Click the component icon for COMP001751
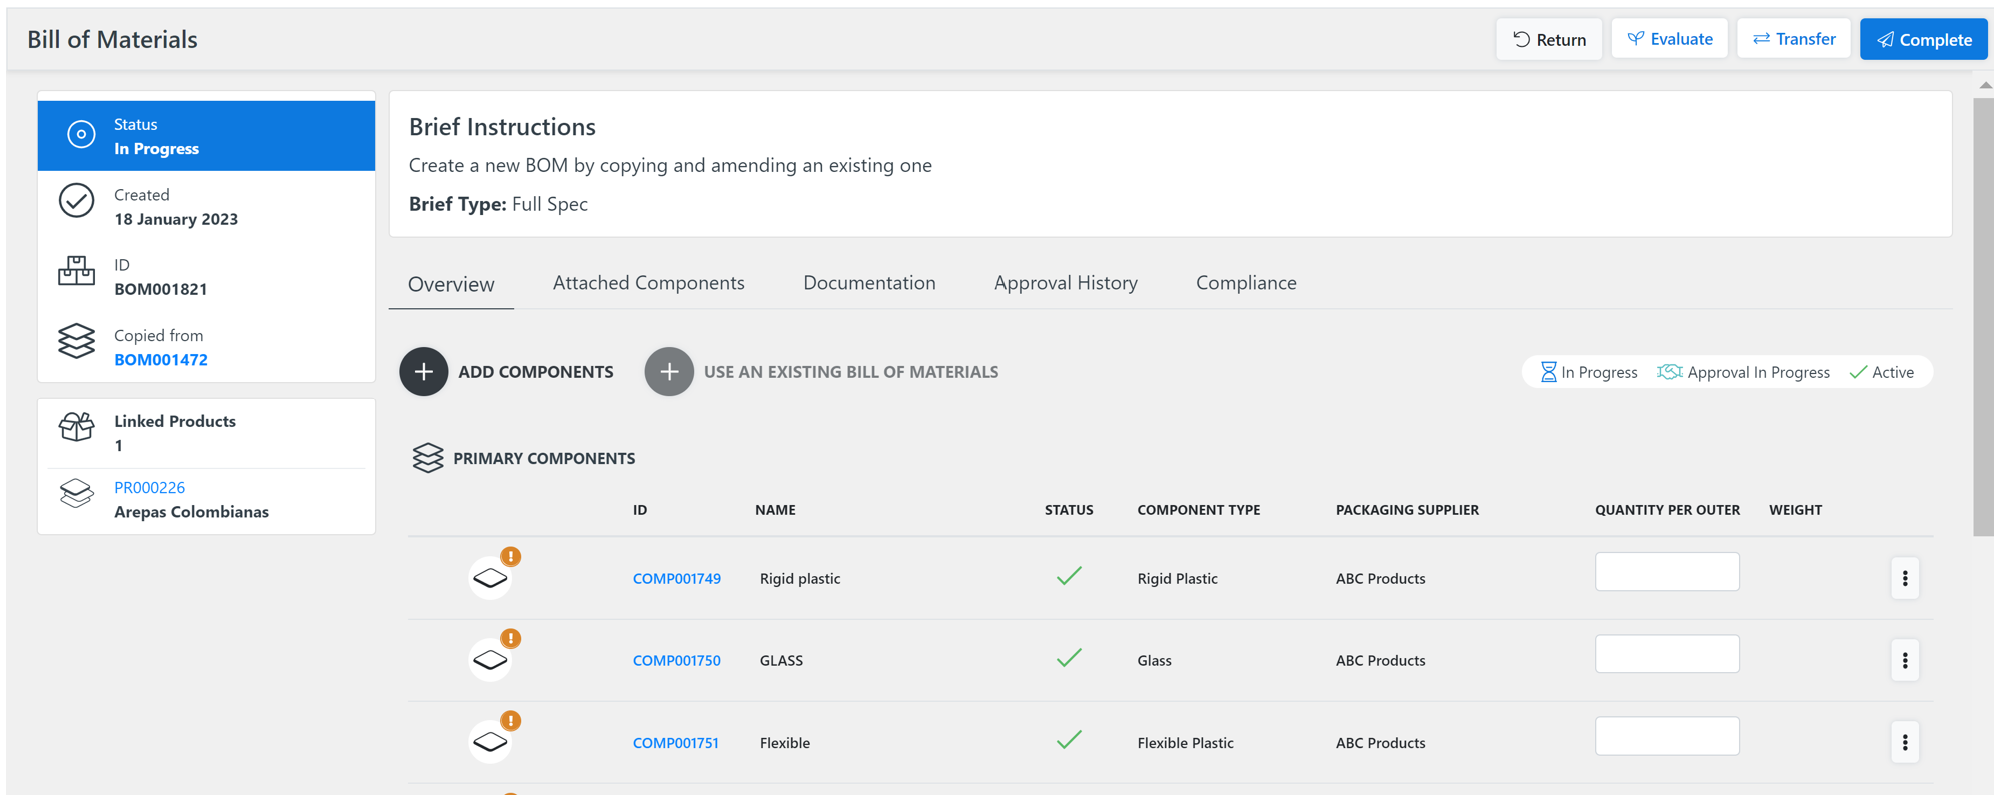 490,743
